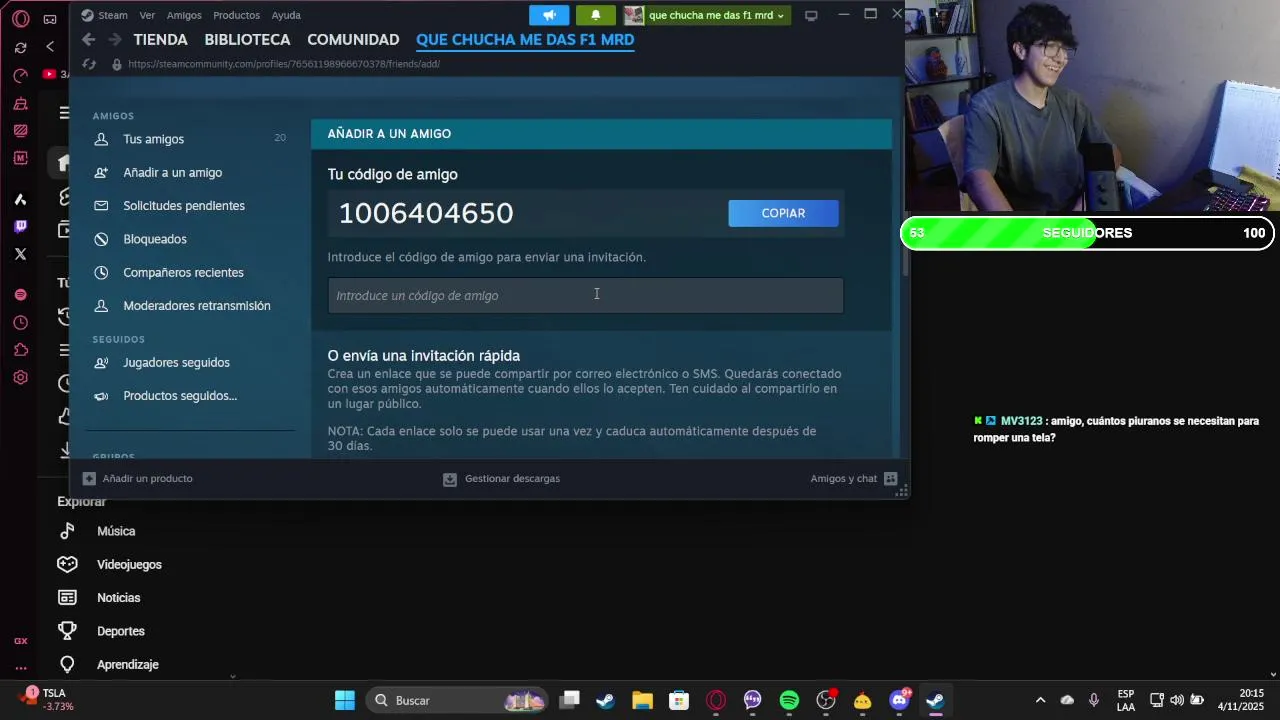The image size is (1280, 720).
Task: Click the friend code 1006404650
Action: tap(426, 213)
